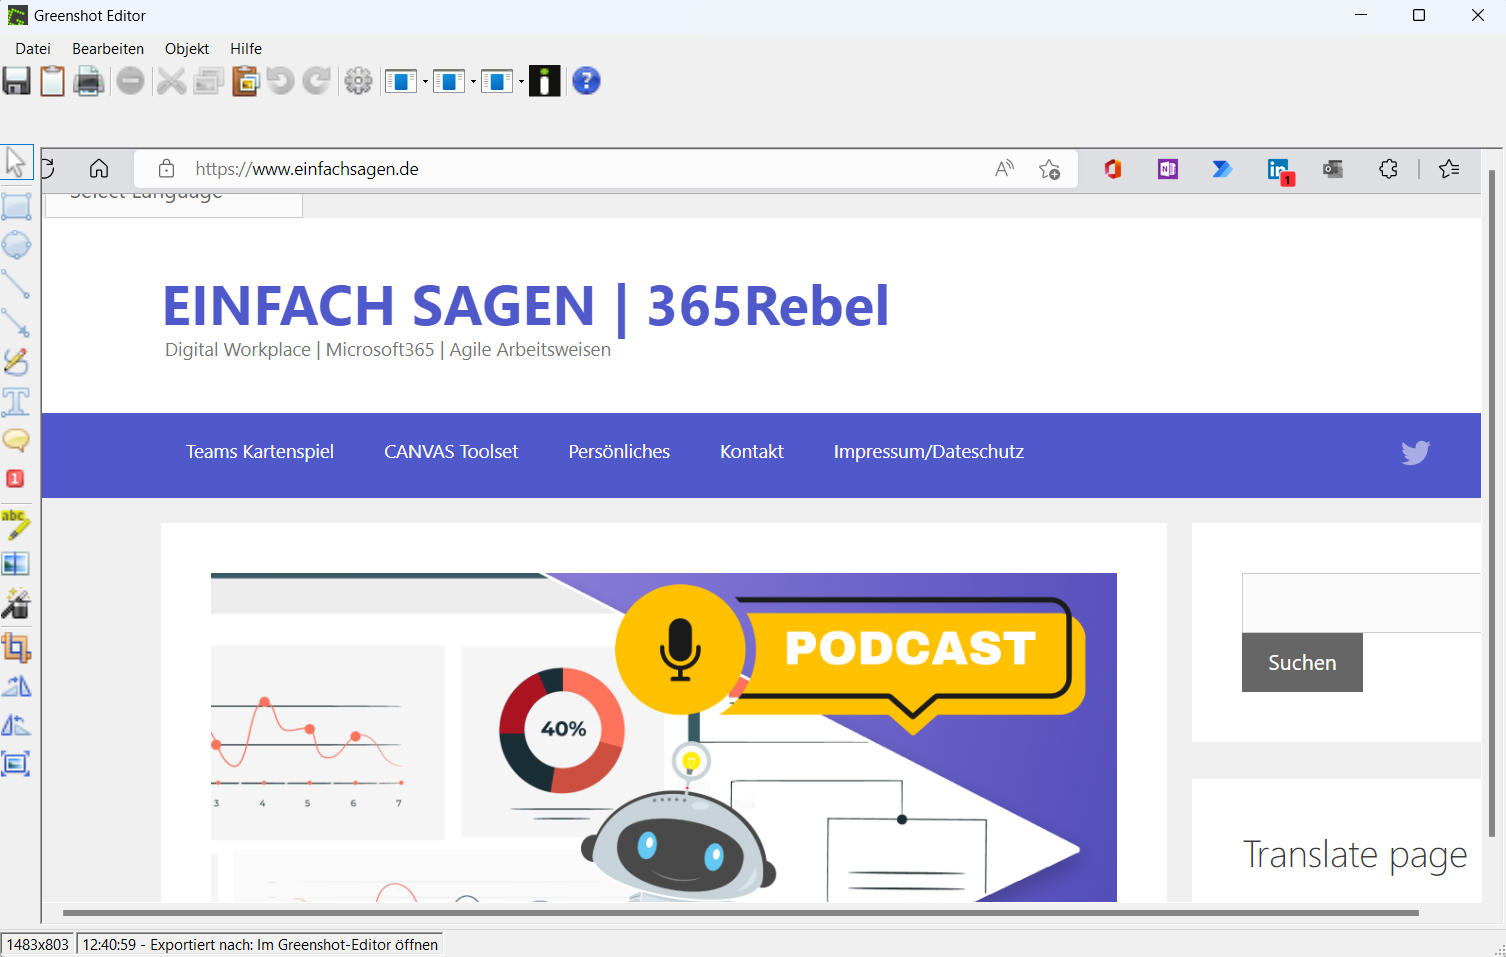
Task: Open Greenshot settings with the gear icon
Action: click(358, 81)
